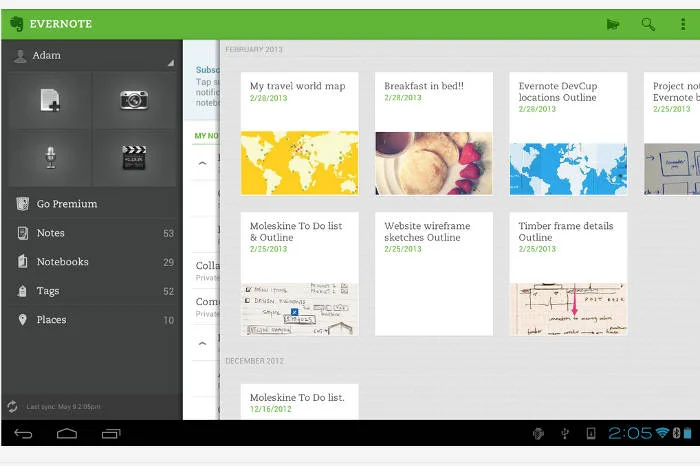Open Go Premium in sidebar
700x466 pixels.
(92, 204)
